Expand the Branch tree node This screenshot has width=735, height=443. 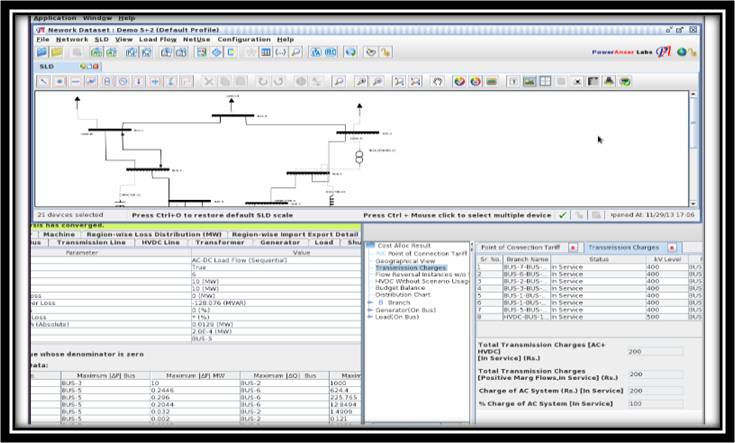pyautogui.click(x=370, y=302)
